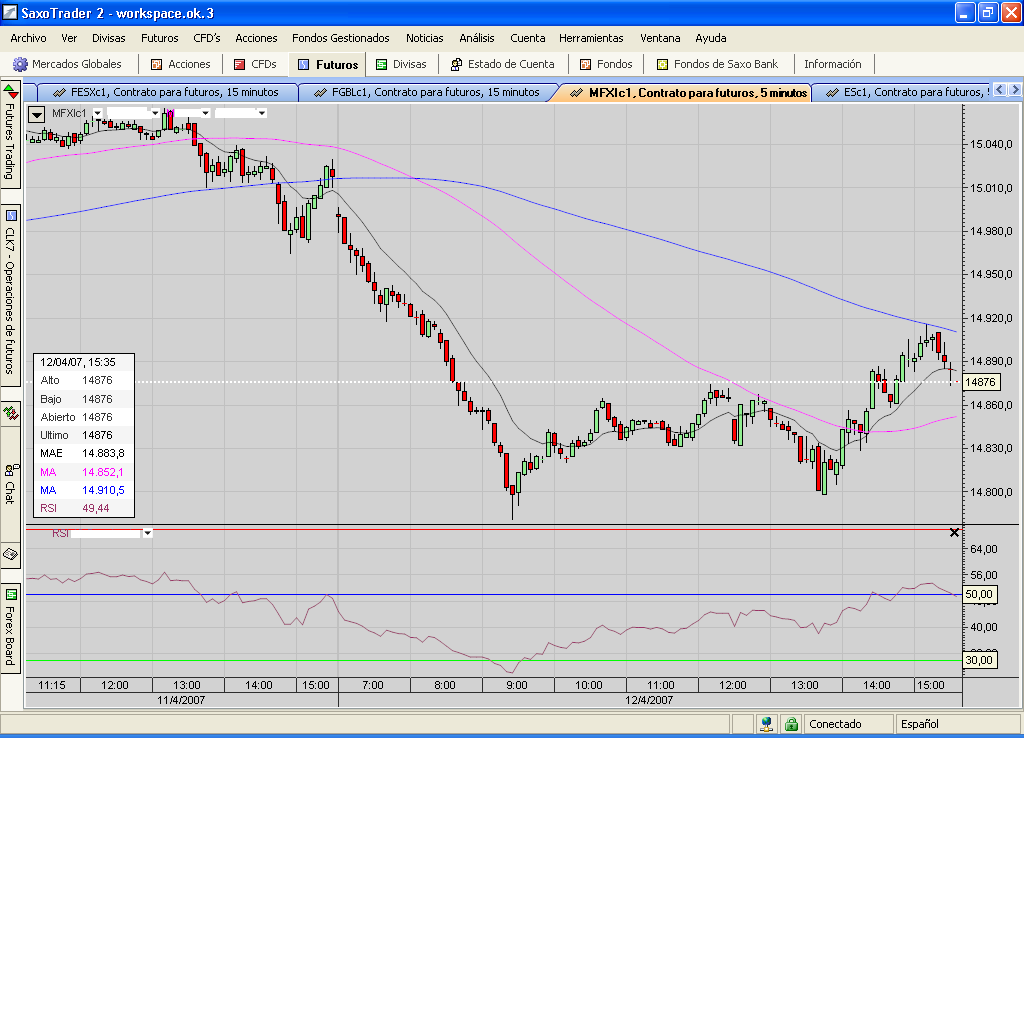Click the RSI 49,44 value

pos(96,508)
